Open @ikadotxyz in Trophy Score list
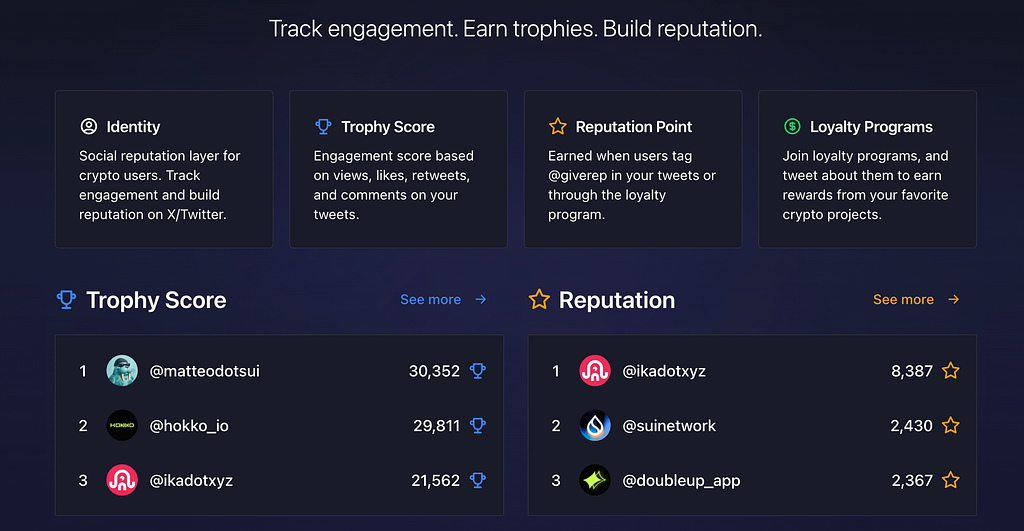The height and width of the screenshot is (531, 1024). point(191,481)
